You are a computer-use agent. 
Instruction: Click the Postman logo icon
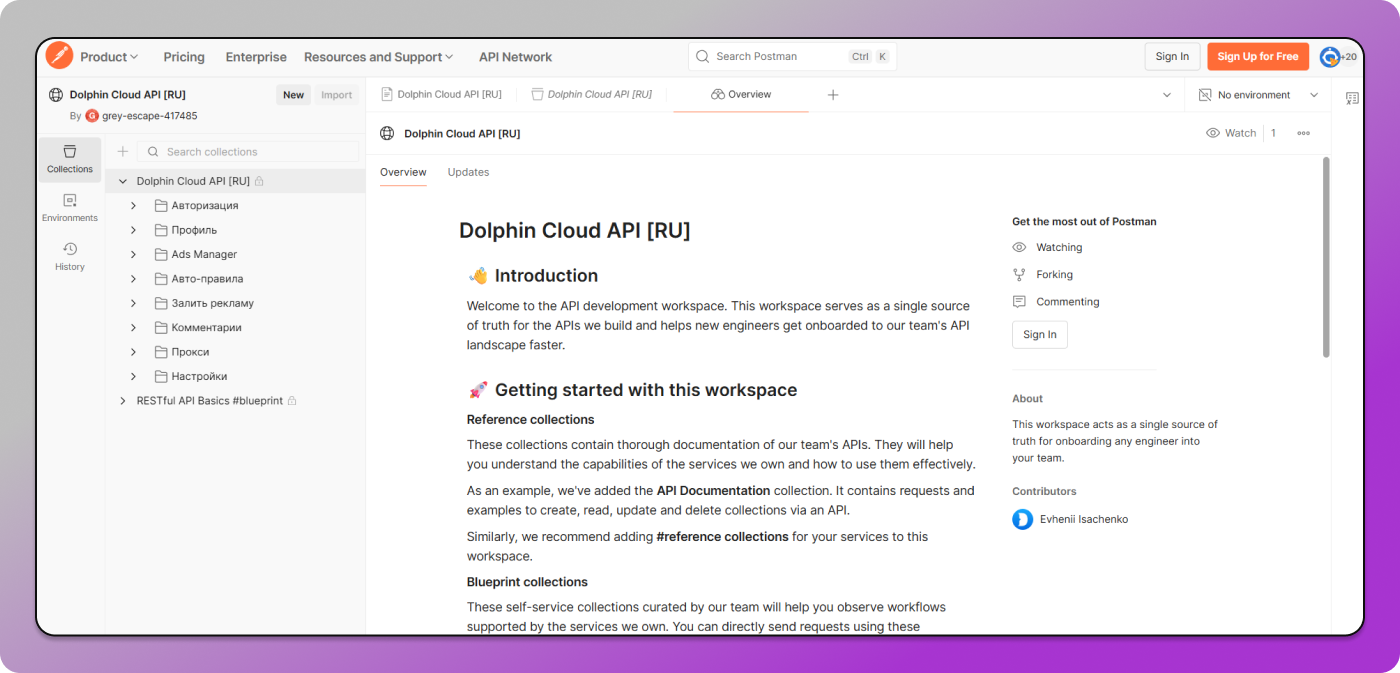tap(60, 56)
